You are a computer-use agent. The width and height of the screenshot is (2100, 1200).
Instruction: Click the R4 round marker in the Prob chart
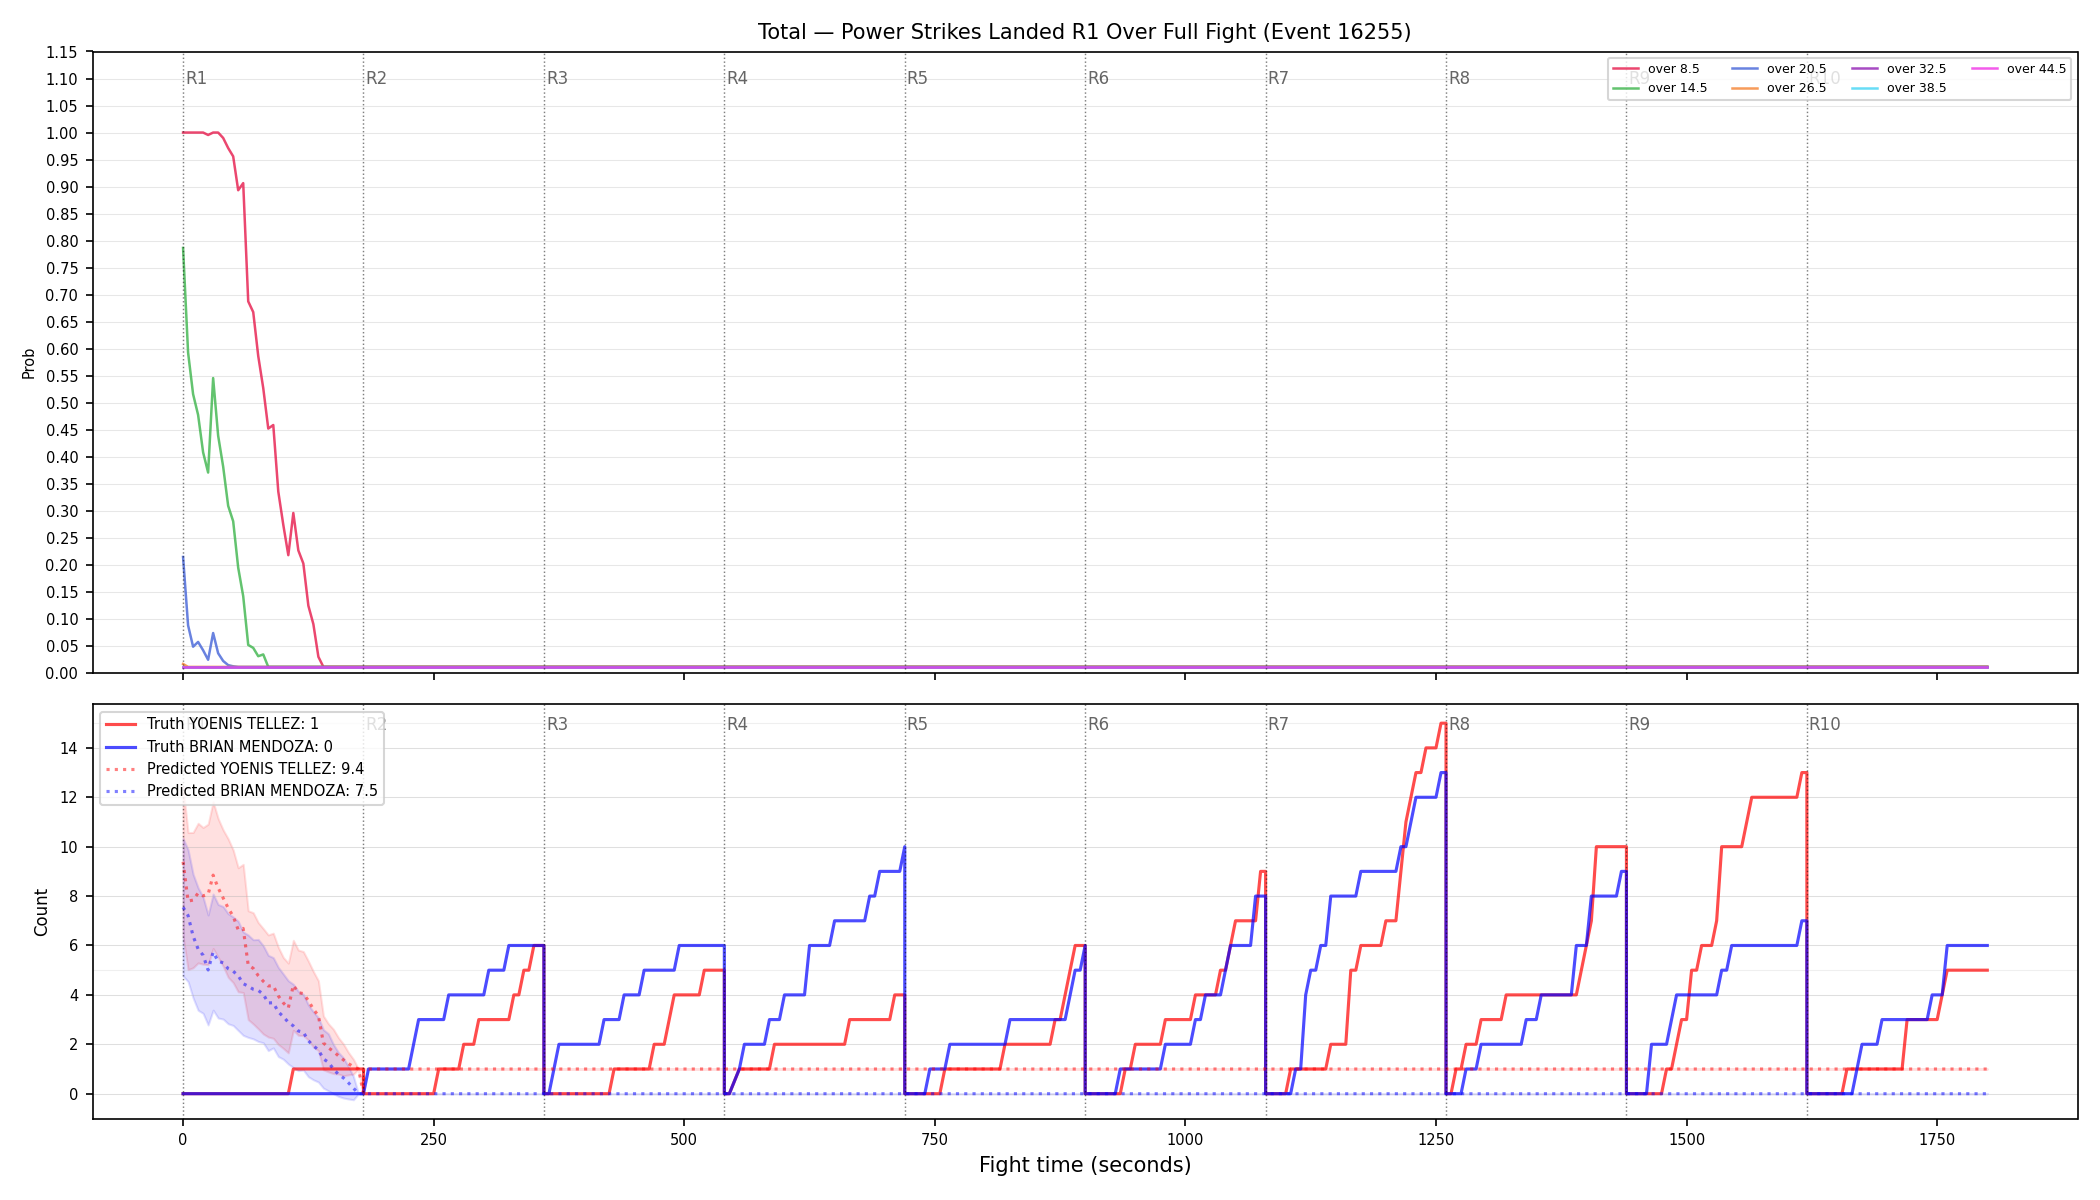coord(737,78)
